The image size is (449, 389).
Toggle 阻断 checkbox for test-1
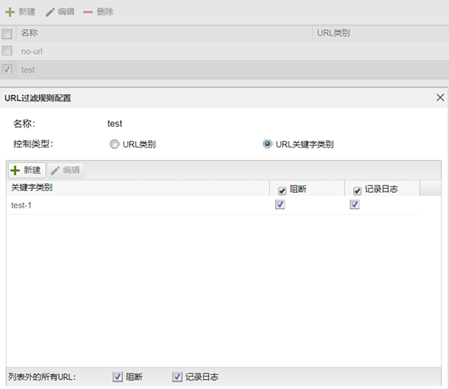(280, 204)
